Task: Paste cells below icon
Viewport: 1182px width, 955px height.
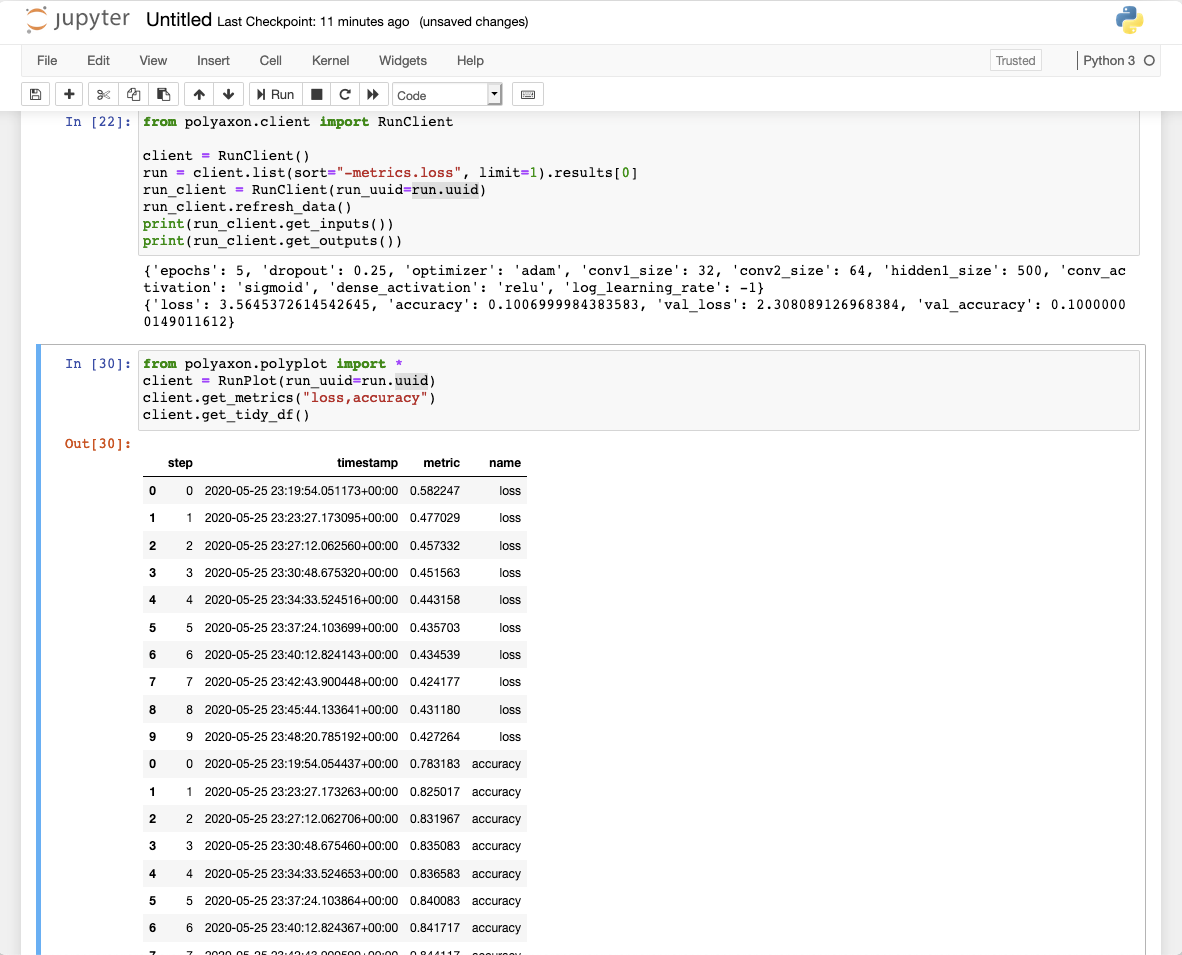Action: tap(163, 94)
